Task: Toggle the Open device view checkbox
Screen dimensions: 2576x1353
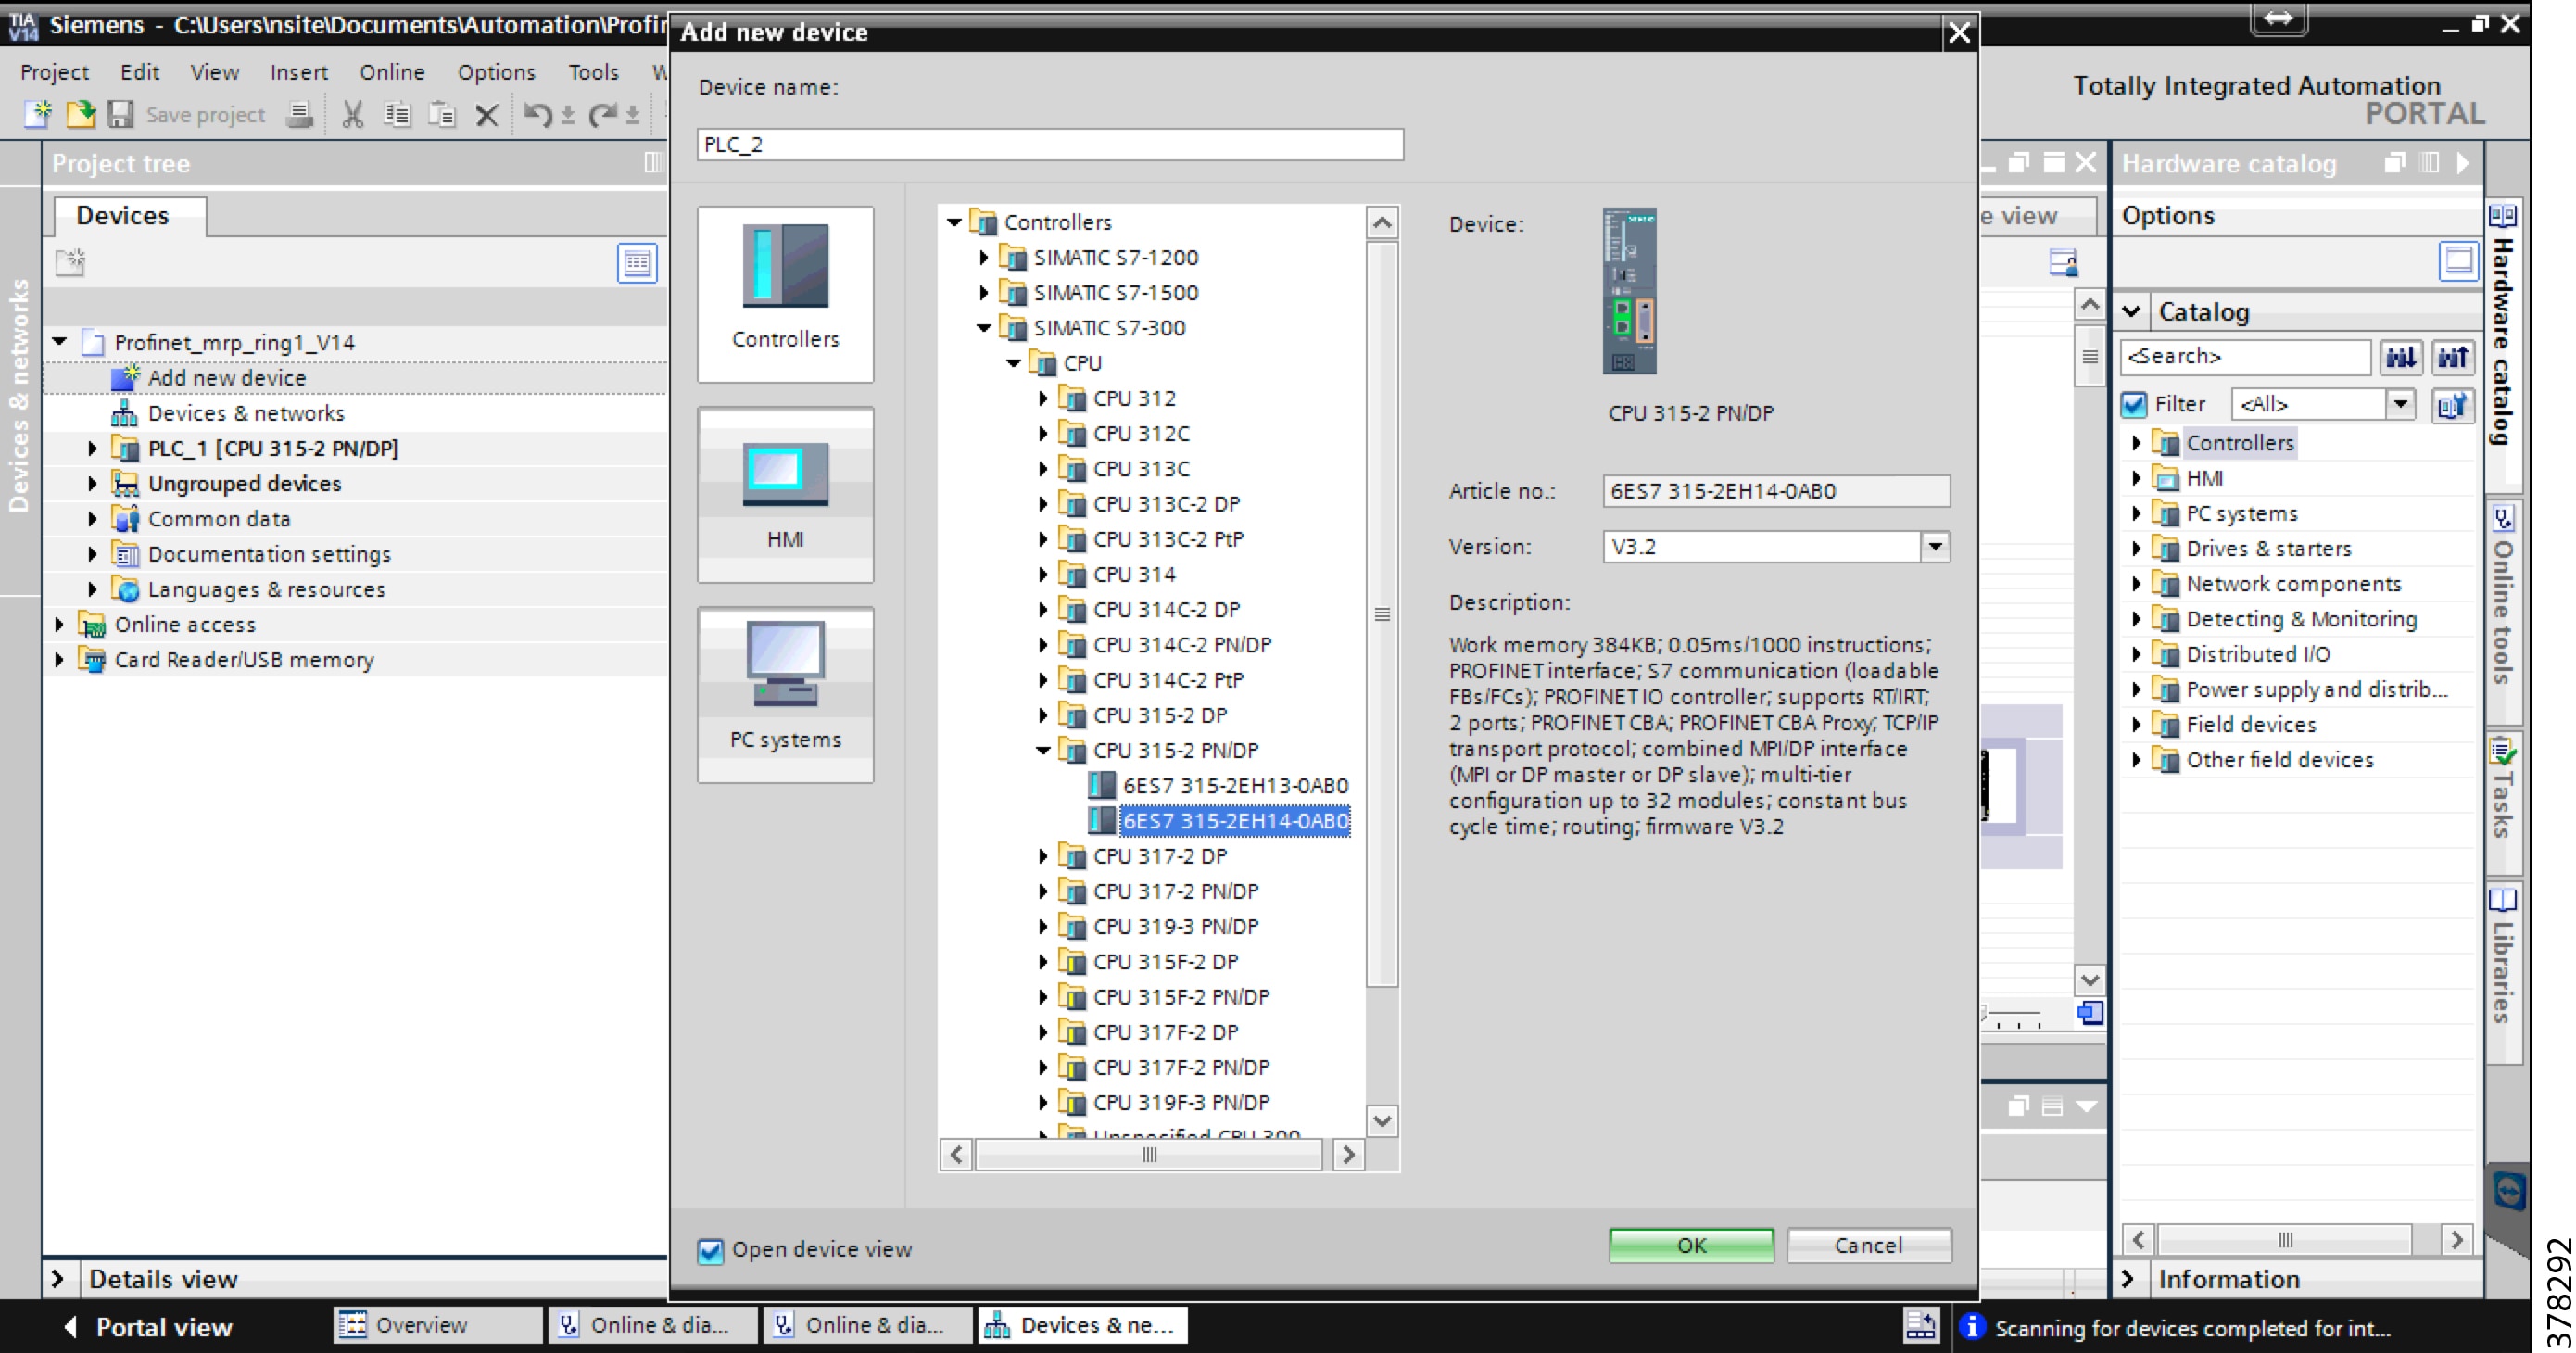Action: tap(710, 1250)
